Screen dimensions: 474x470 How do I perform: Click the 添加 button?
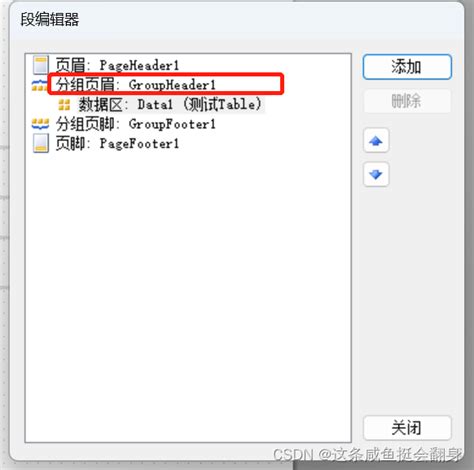point(407,67)
